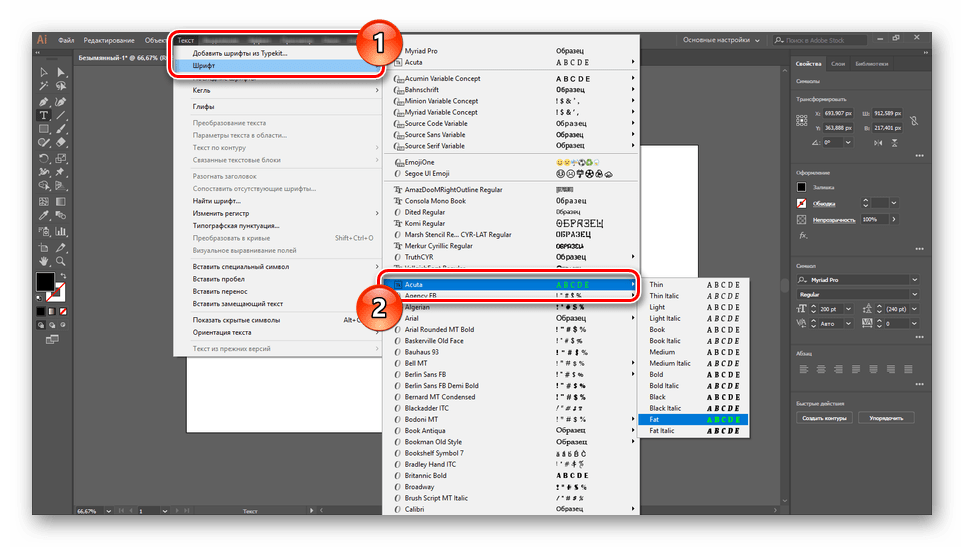Select the Shaper tool

tap(44, 143)
